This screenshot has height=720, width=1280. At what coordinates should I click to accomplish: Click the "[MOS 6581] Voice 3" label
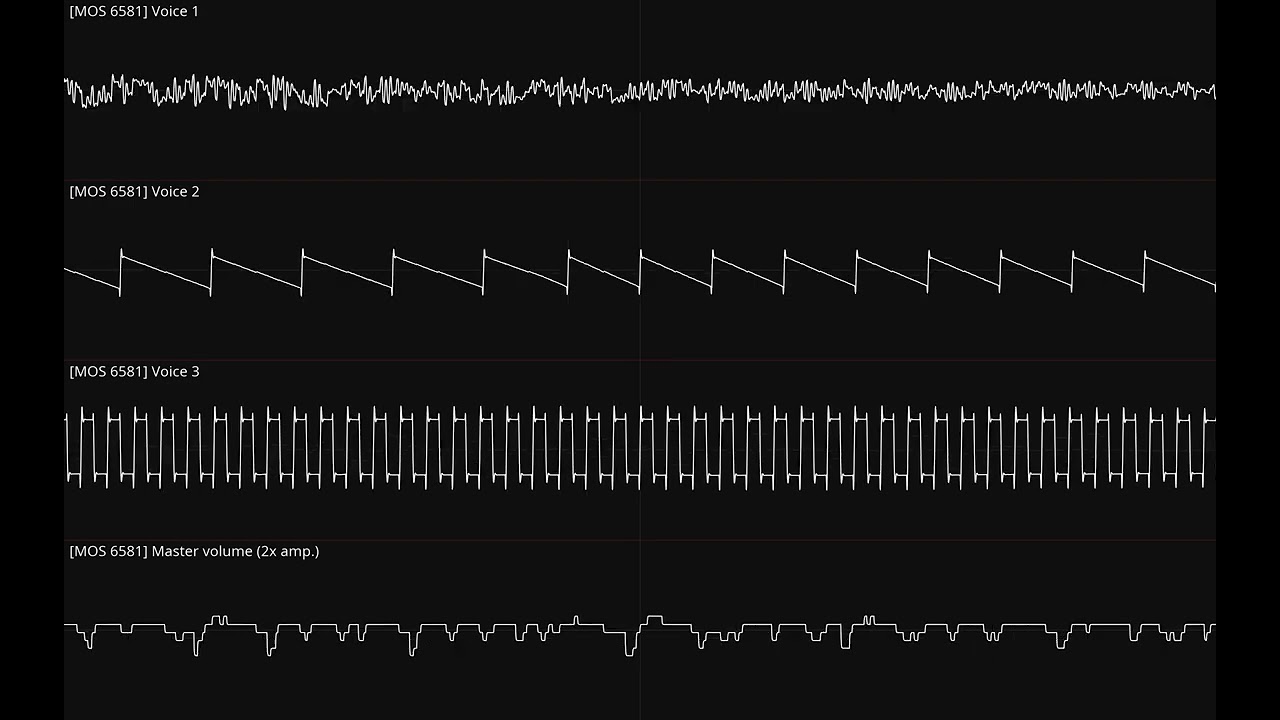[x=134, y=372]
